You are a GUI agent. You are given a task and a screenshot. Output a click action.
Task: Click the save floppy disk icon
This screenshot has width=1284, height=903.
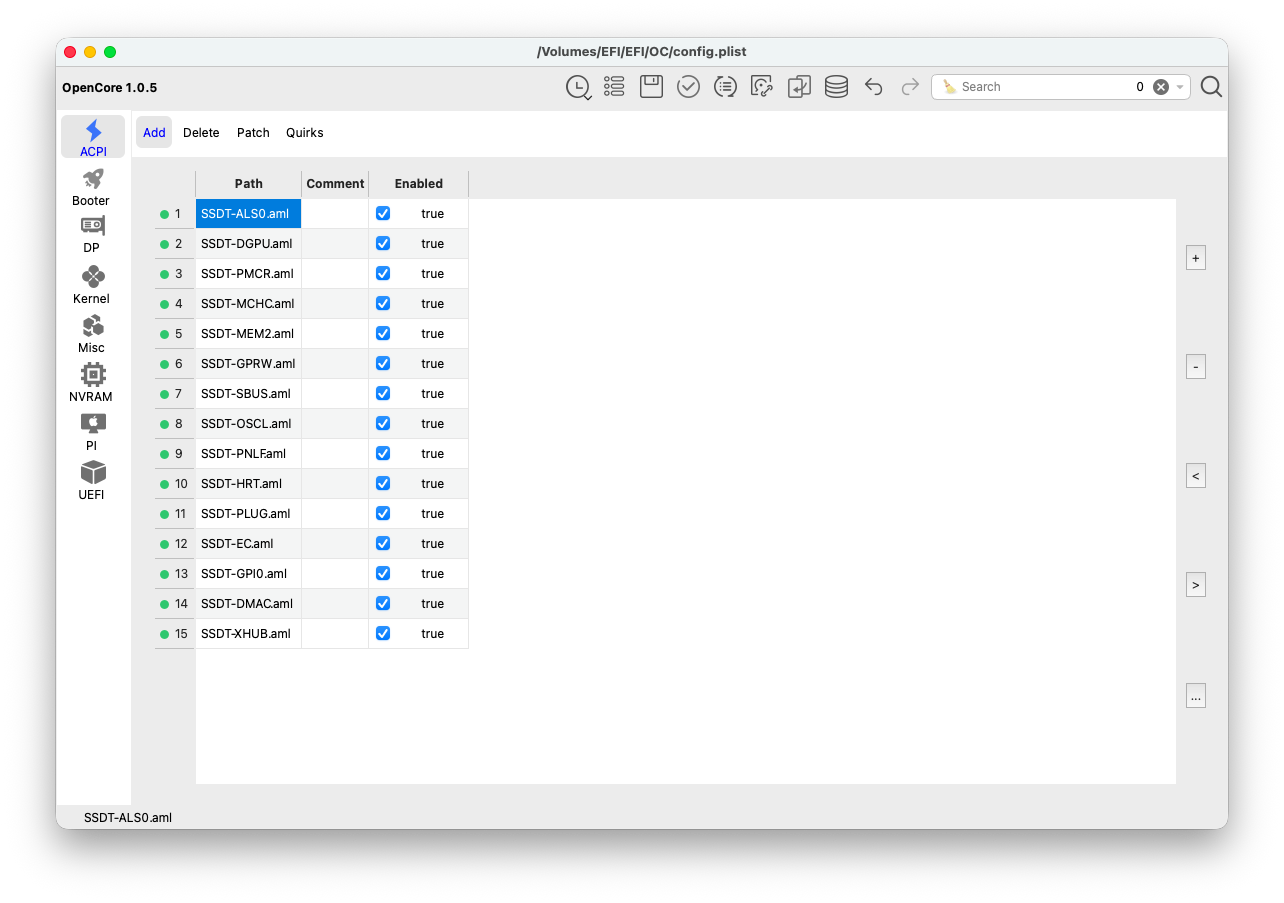click(x=652, y=87)
